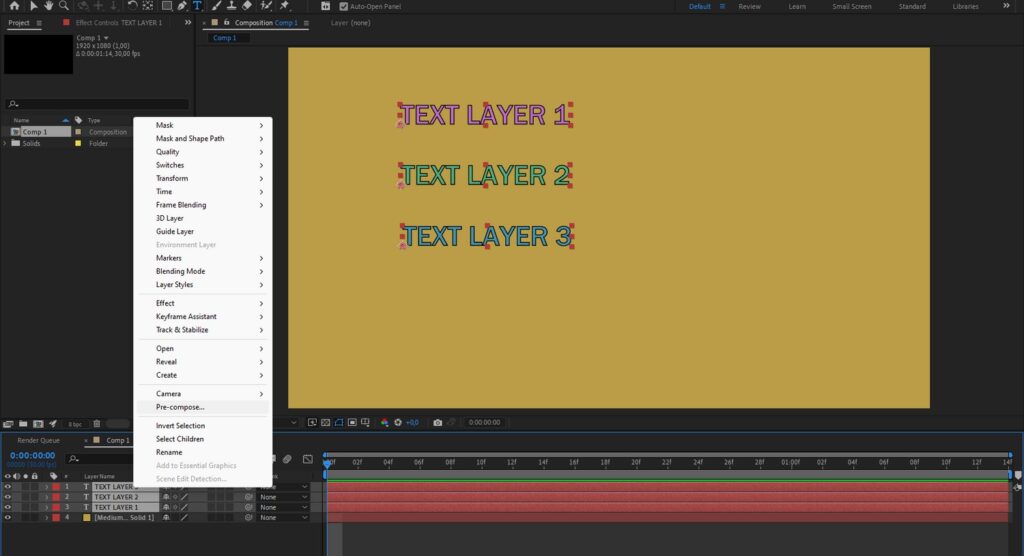Take a snapshot with the camera icon
The image size is (1024, 556).
[438, 423]
